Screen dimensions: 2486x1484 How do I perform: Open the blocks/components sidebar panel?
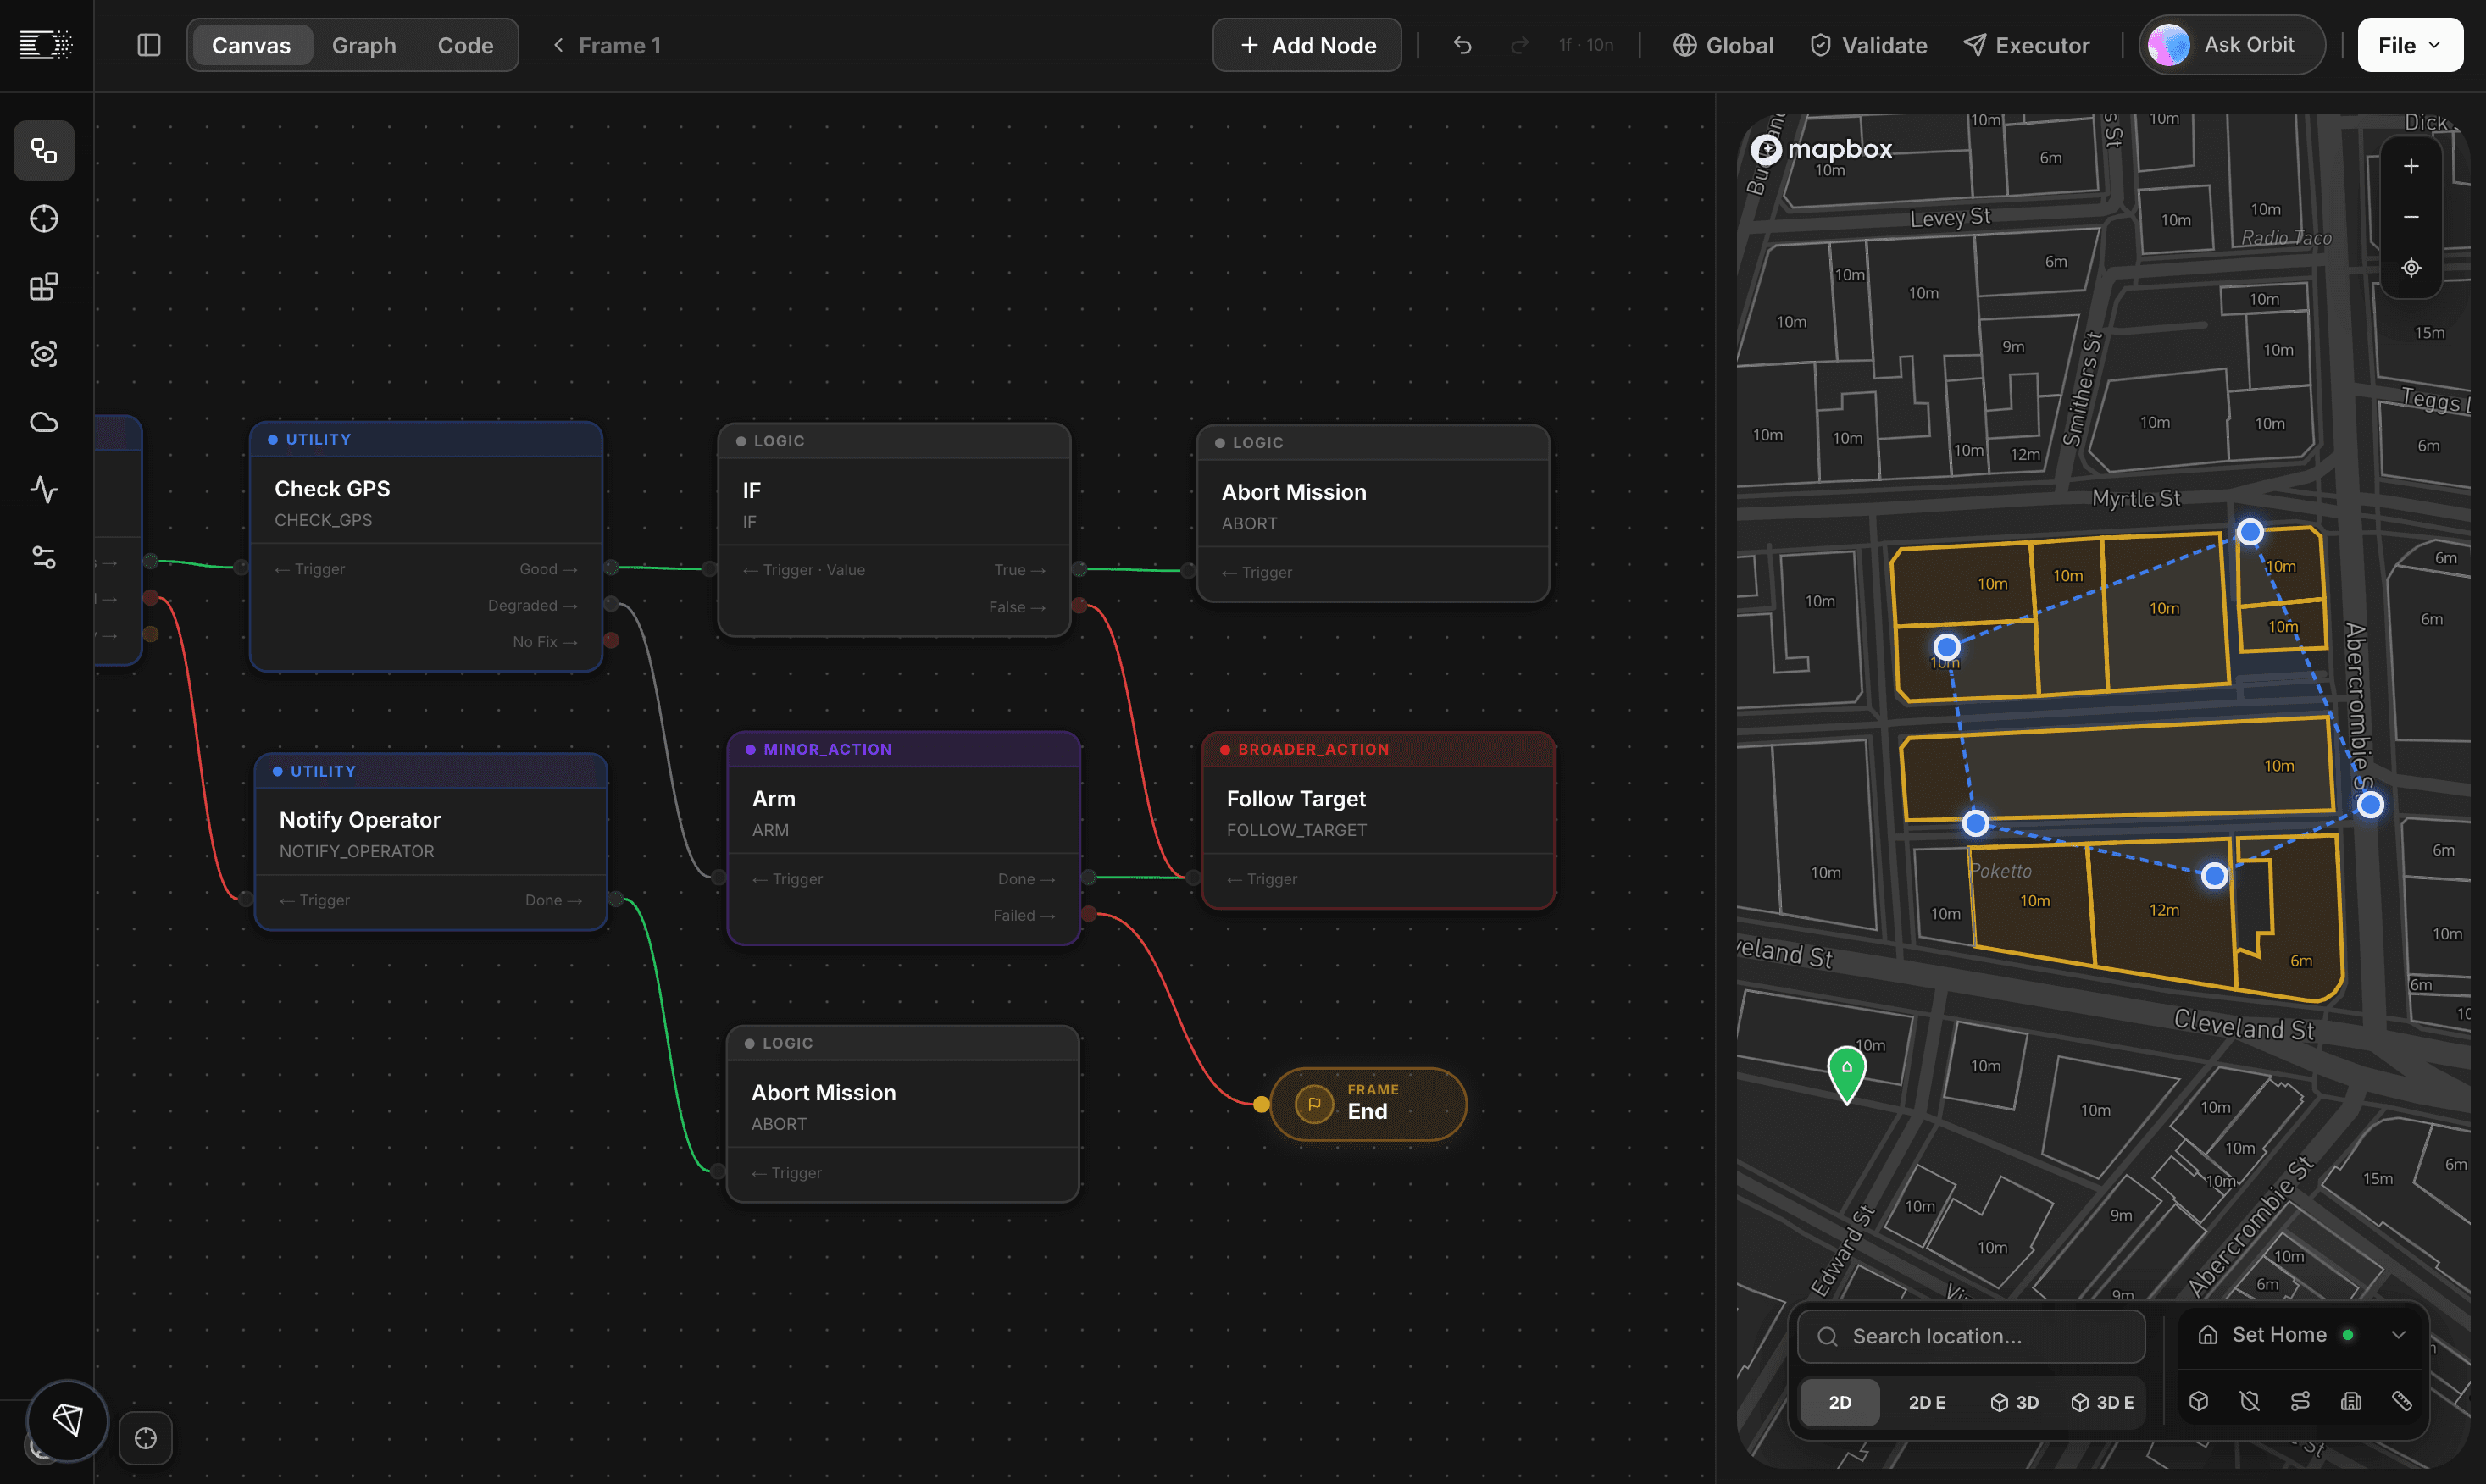[x=44, y=287]
